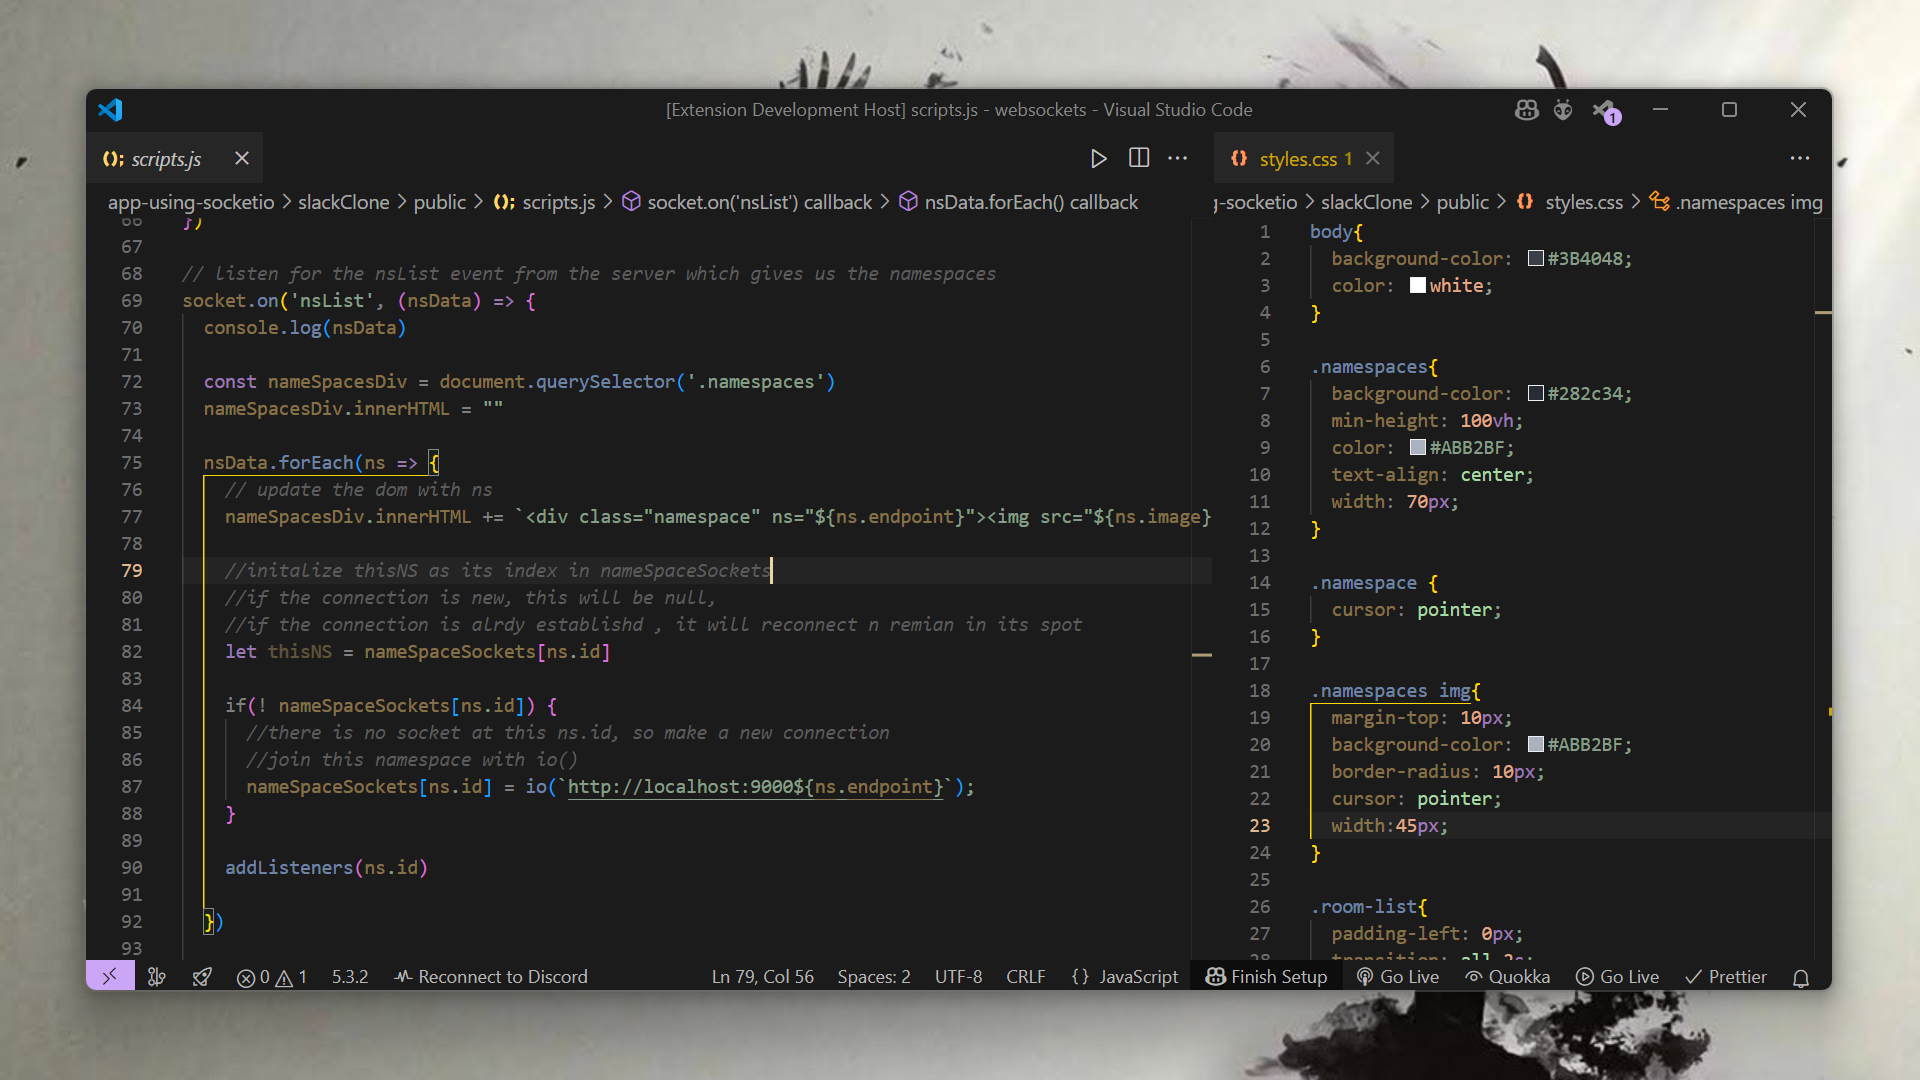Click Reconnect to Discord
Viewport: 1920px width, 1080px height.
point(491,977)
